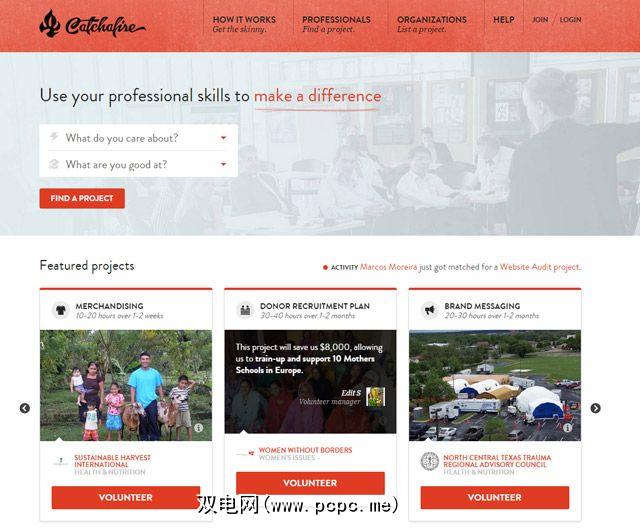The height and width of the screenshot is (528, 640).
Task: Click the Donor Recruitment Plan people icon
Action: point(245,310)
